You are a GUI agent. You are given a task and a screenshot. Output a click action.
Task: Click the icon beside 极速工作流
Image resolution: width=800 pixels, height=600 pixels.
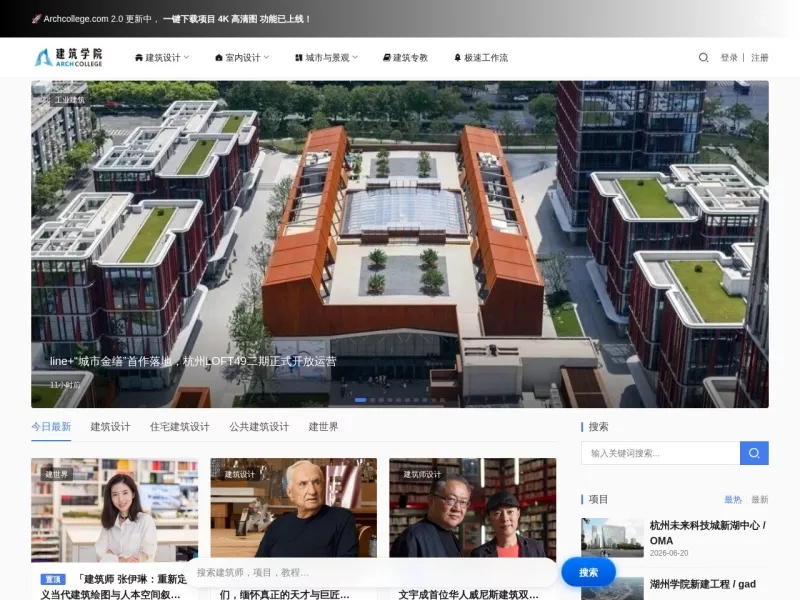tap(458, 58)
